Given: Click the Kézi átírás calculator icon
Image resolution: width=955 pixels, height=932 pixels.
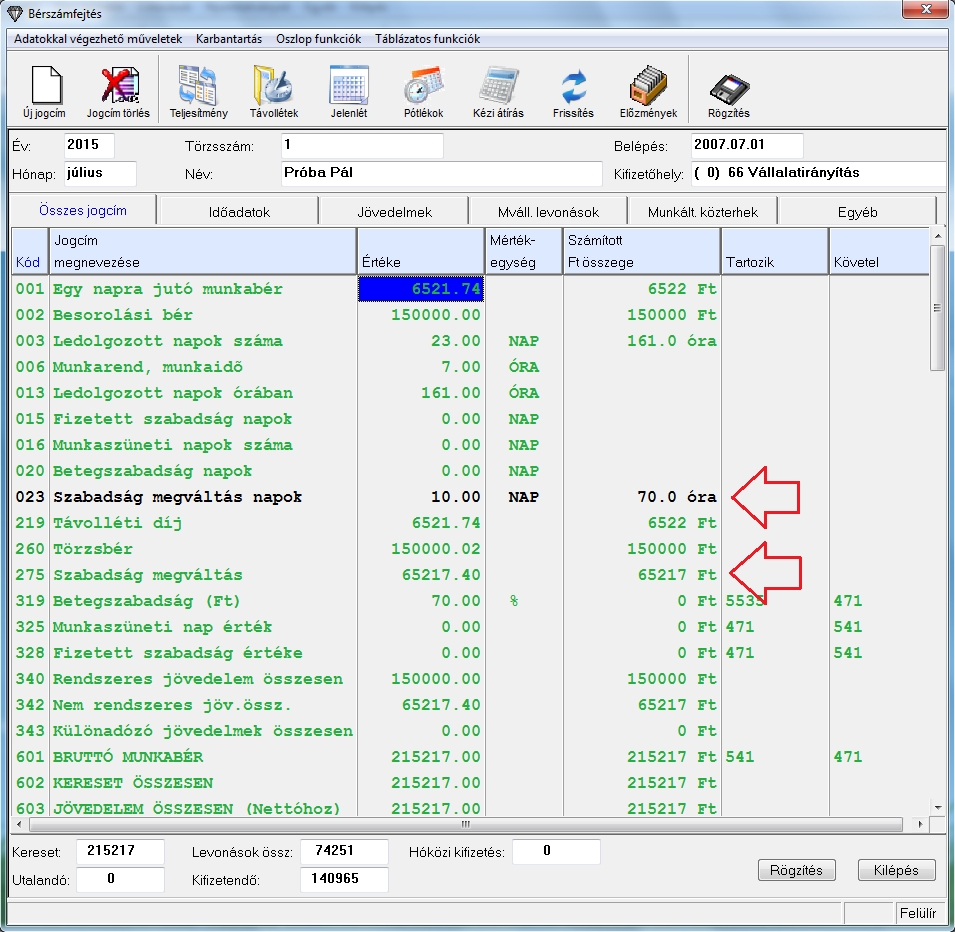Looking at the screenshot, I should click(498, 86).
